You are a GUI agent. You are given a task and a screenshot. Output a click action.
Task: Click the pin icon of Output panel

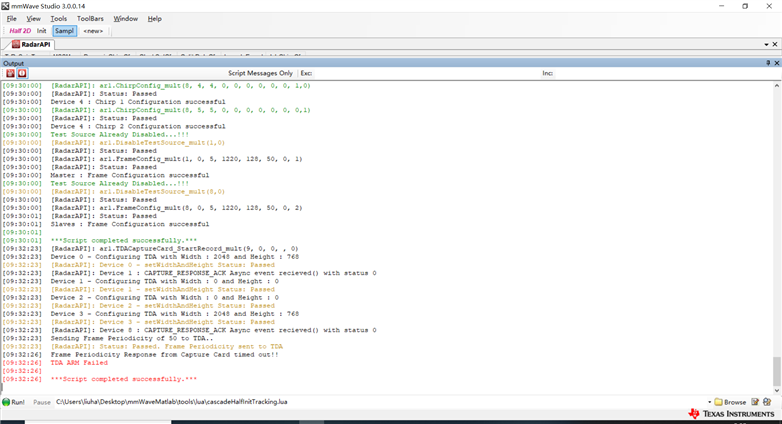coord(768,63)
